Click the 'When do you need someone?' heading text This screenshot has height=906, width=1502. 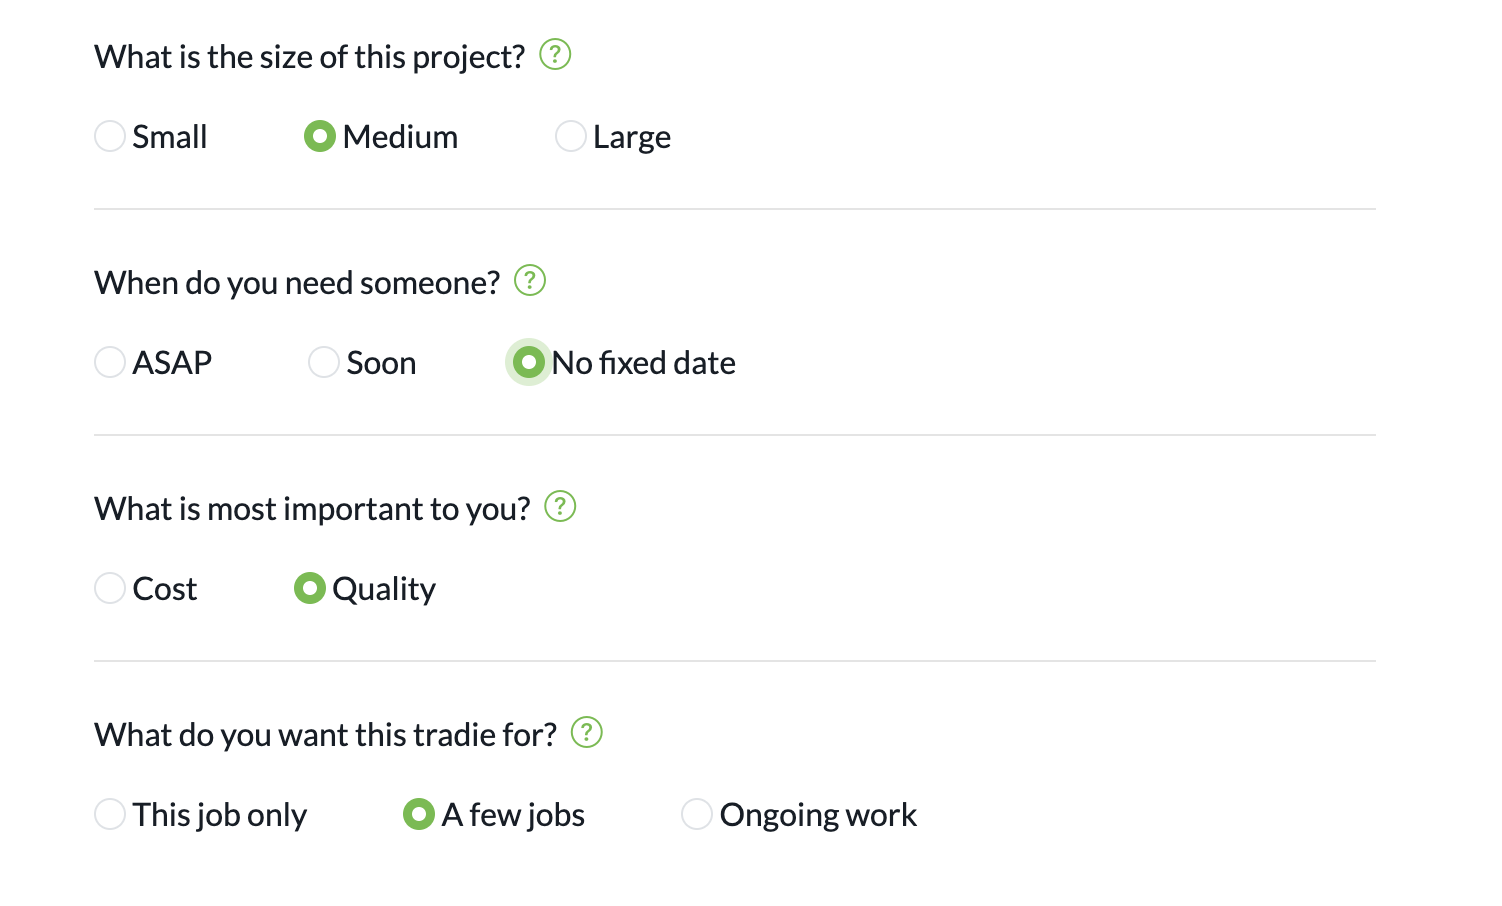[297, 283]
